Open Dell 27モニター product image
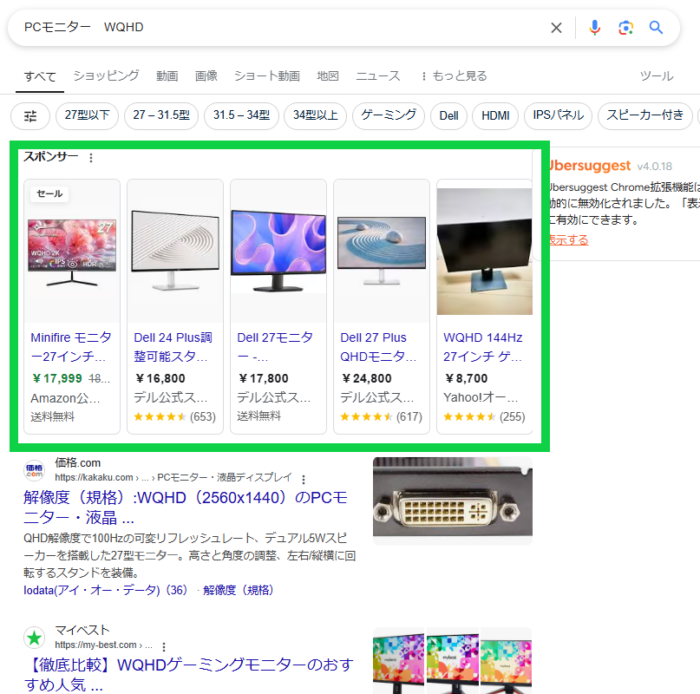This screenshot has width=700, height=694. [x=278, y=251]
